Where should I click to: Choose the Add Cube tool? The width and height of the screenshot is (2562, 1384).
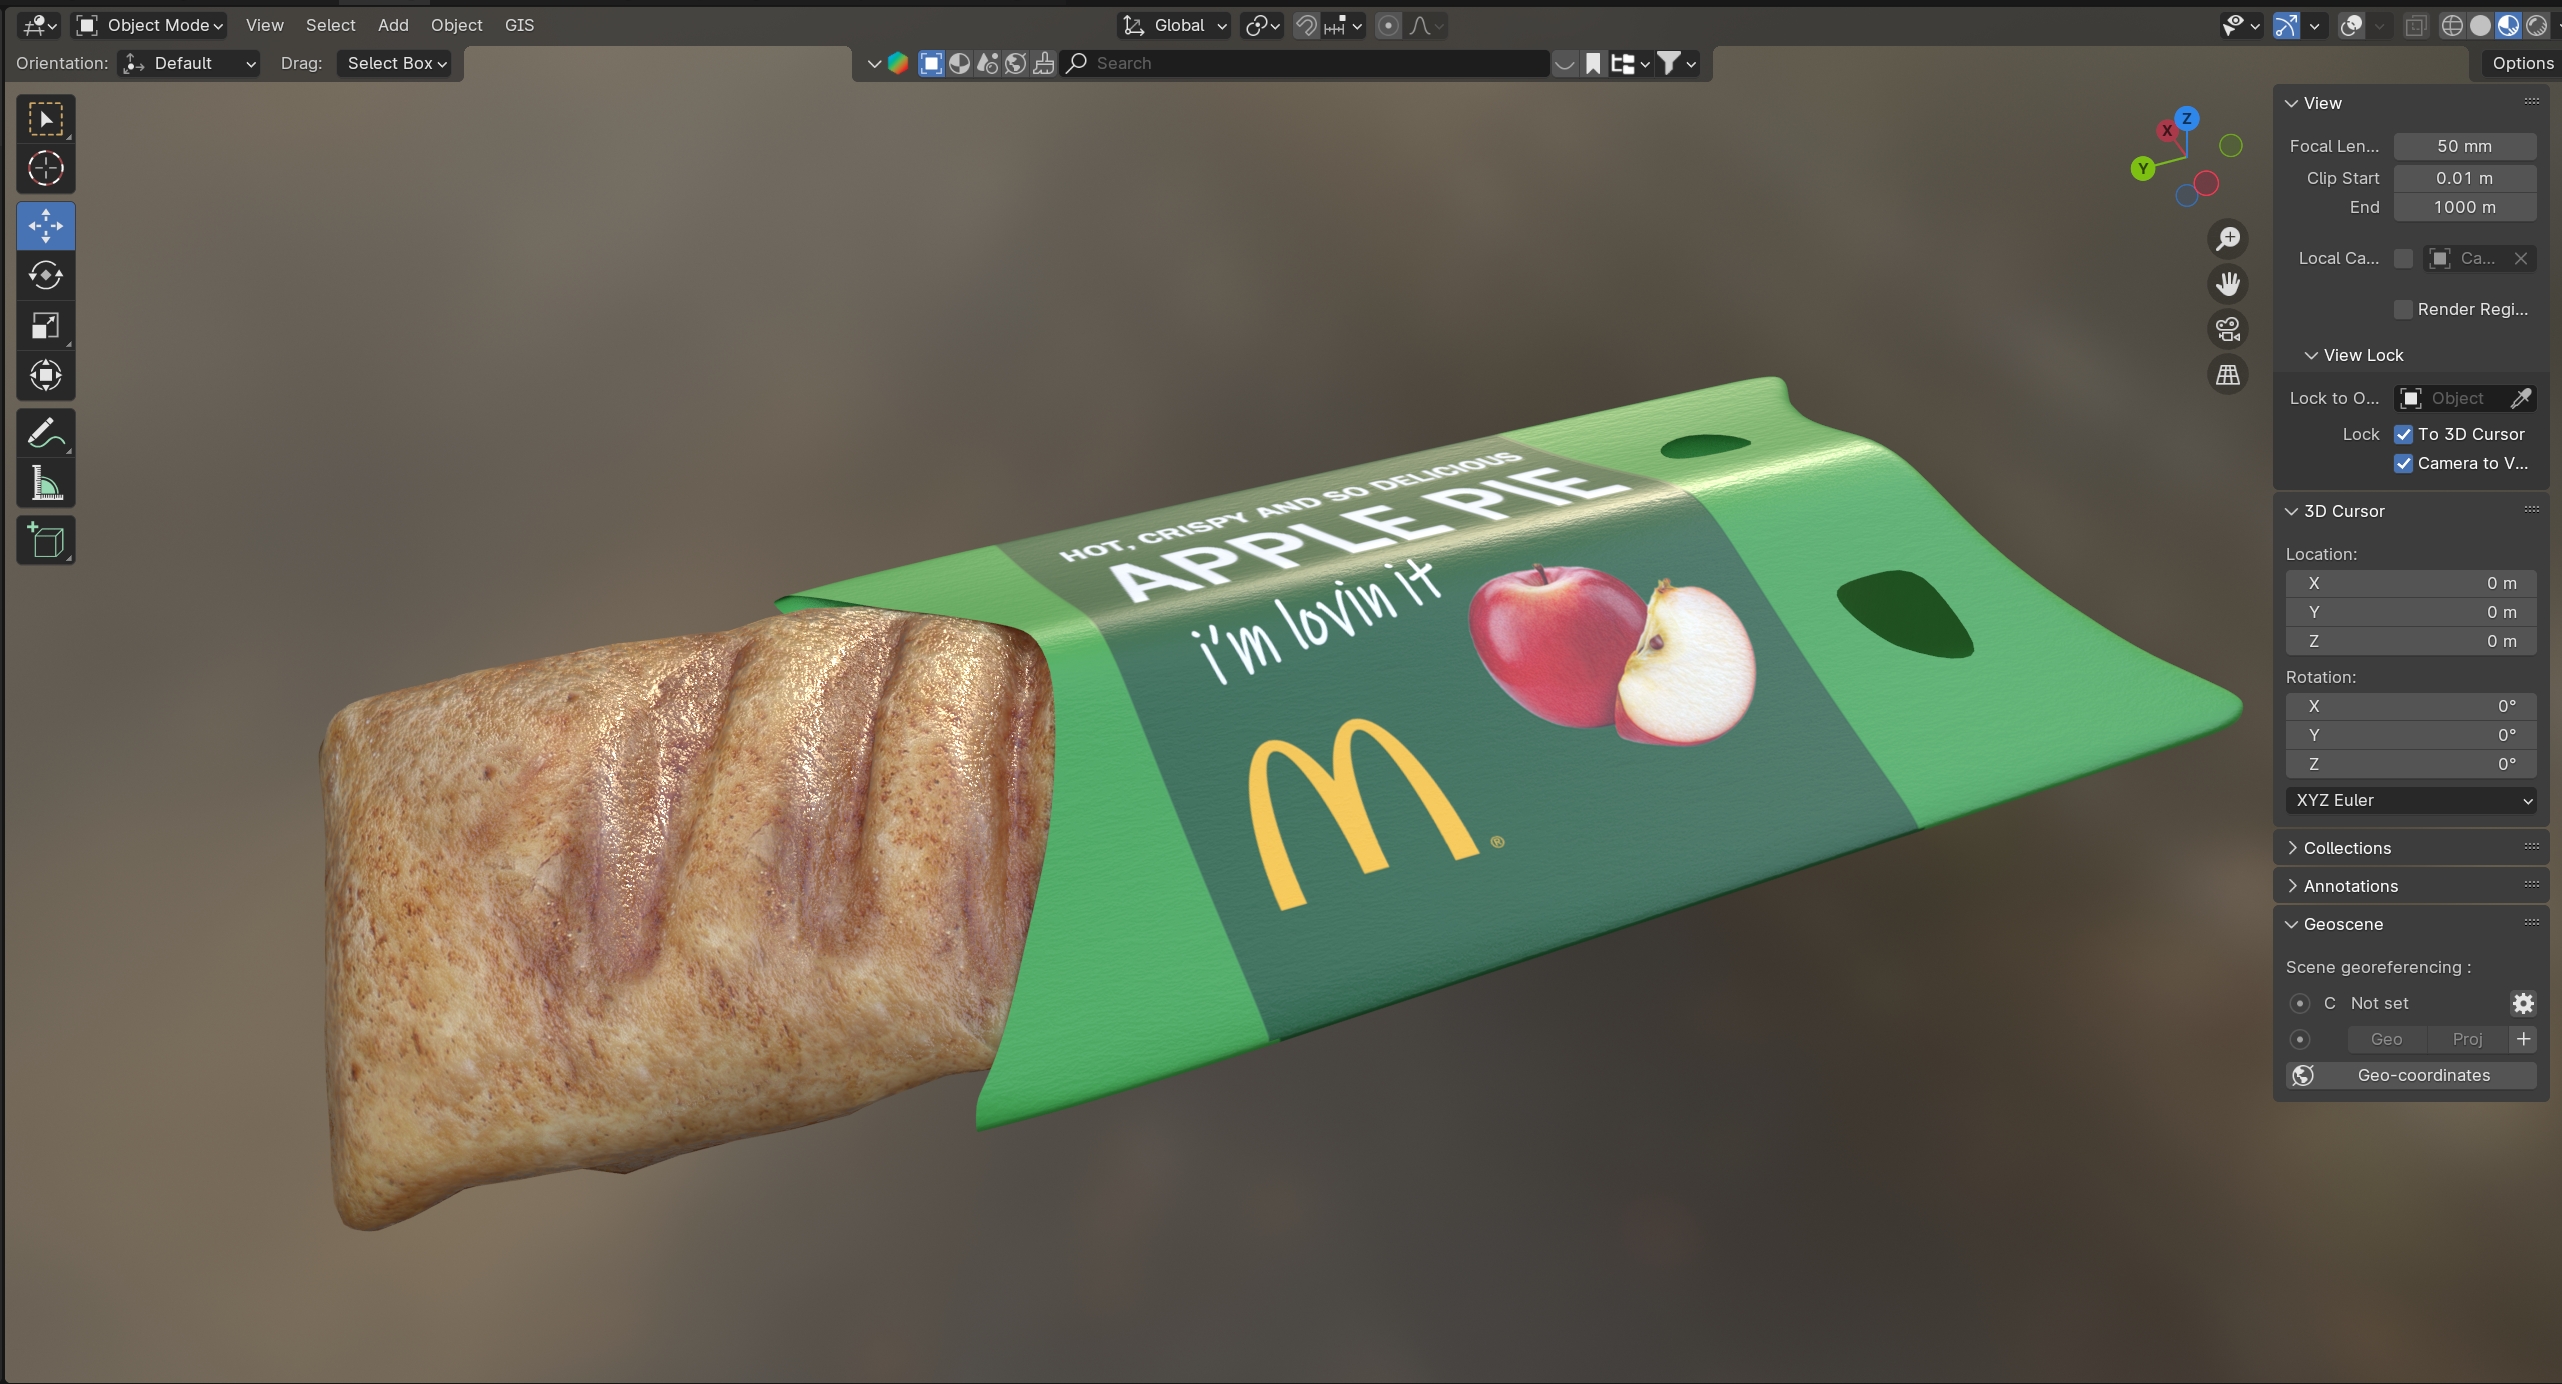click(45, 541)
